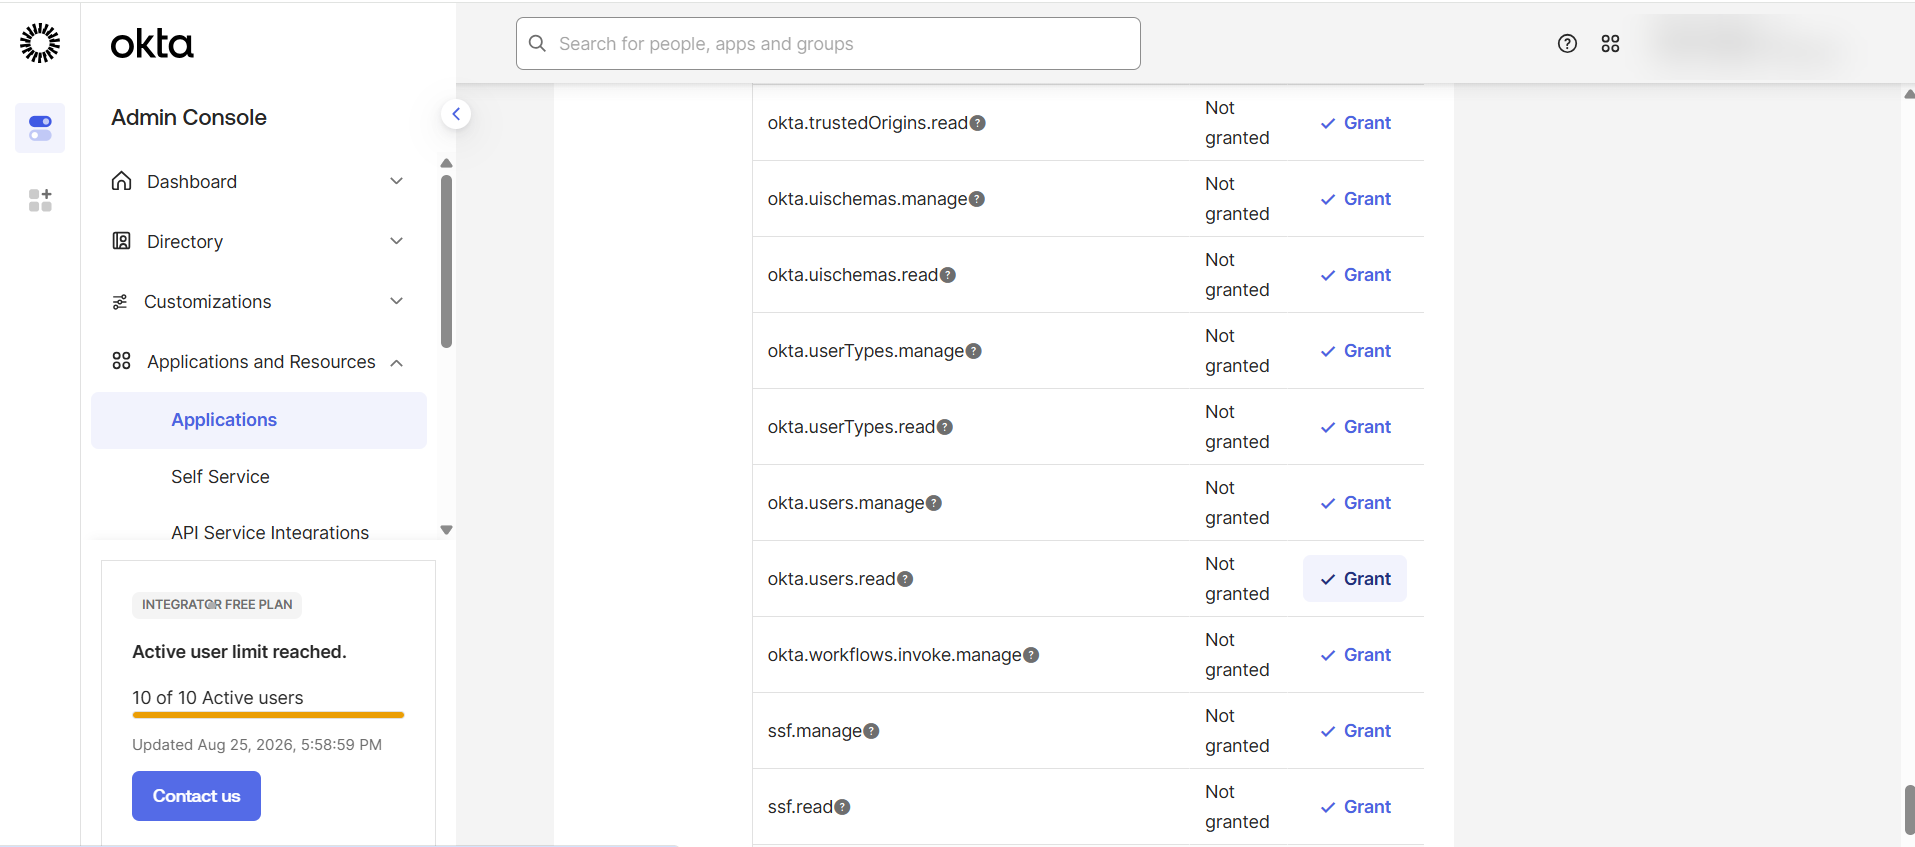Viewport: 1915px width, 847px height.
Task: Click the search magnifier icon
Action: 537,43
